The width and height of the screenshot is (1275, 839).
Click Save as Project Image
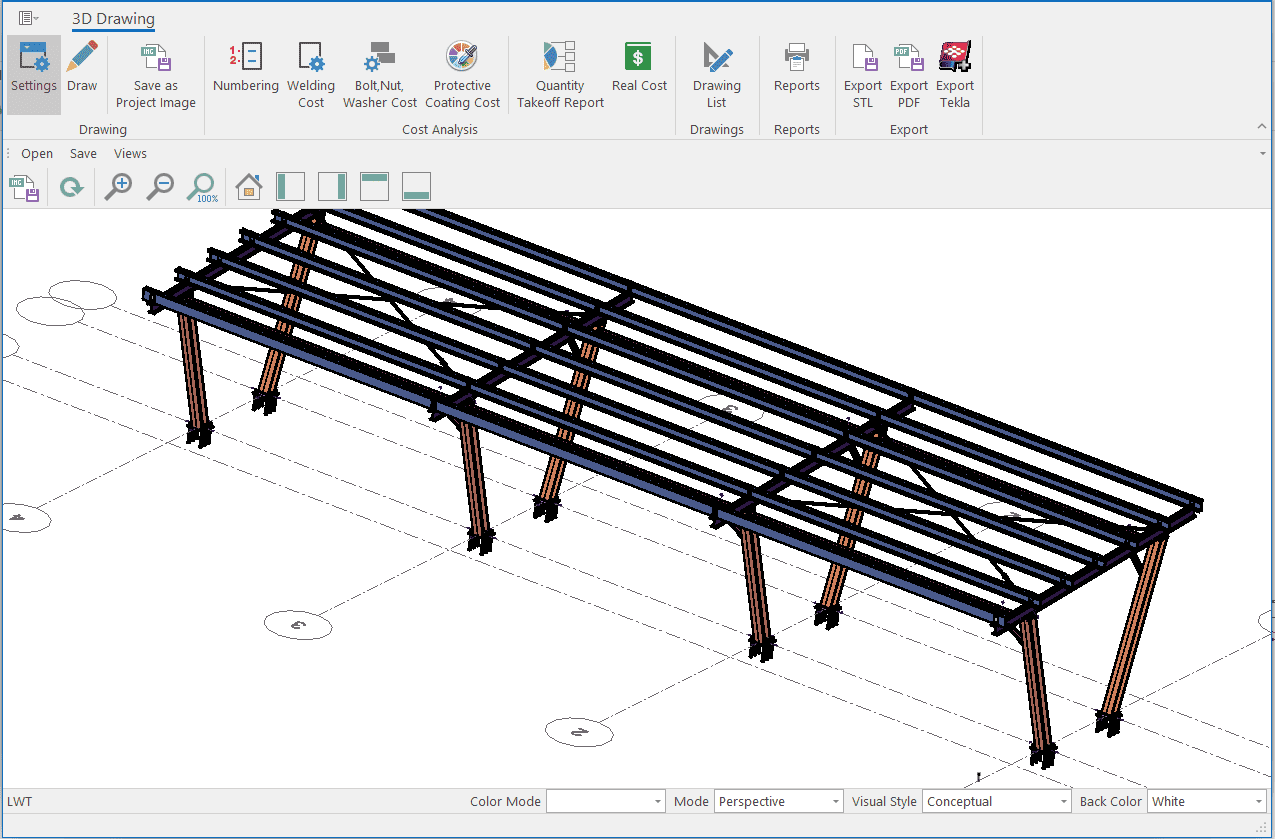click(x=156, y=76)
